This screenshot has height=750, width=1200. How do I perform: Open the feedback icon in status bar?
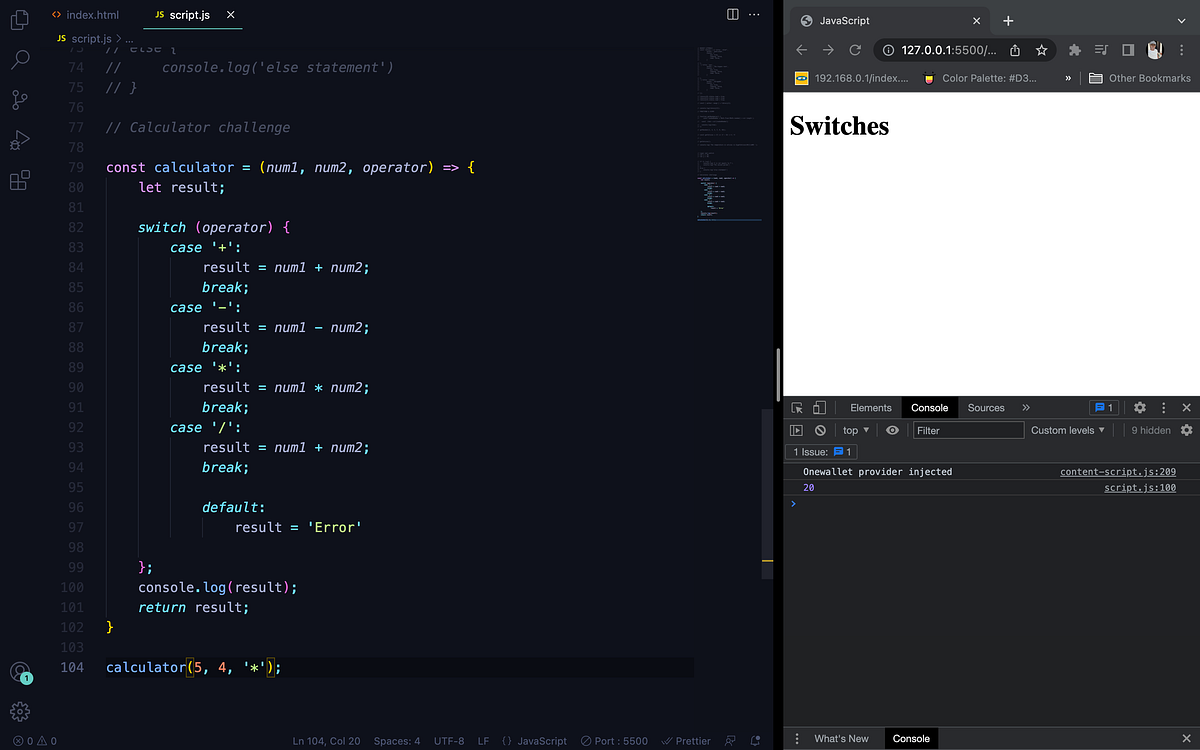(x=730, y=741)
